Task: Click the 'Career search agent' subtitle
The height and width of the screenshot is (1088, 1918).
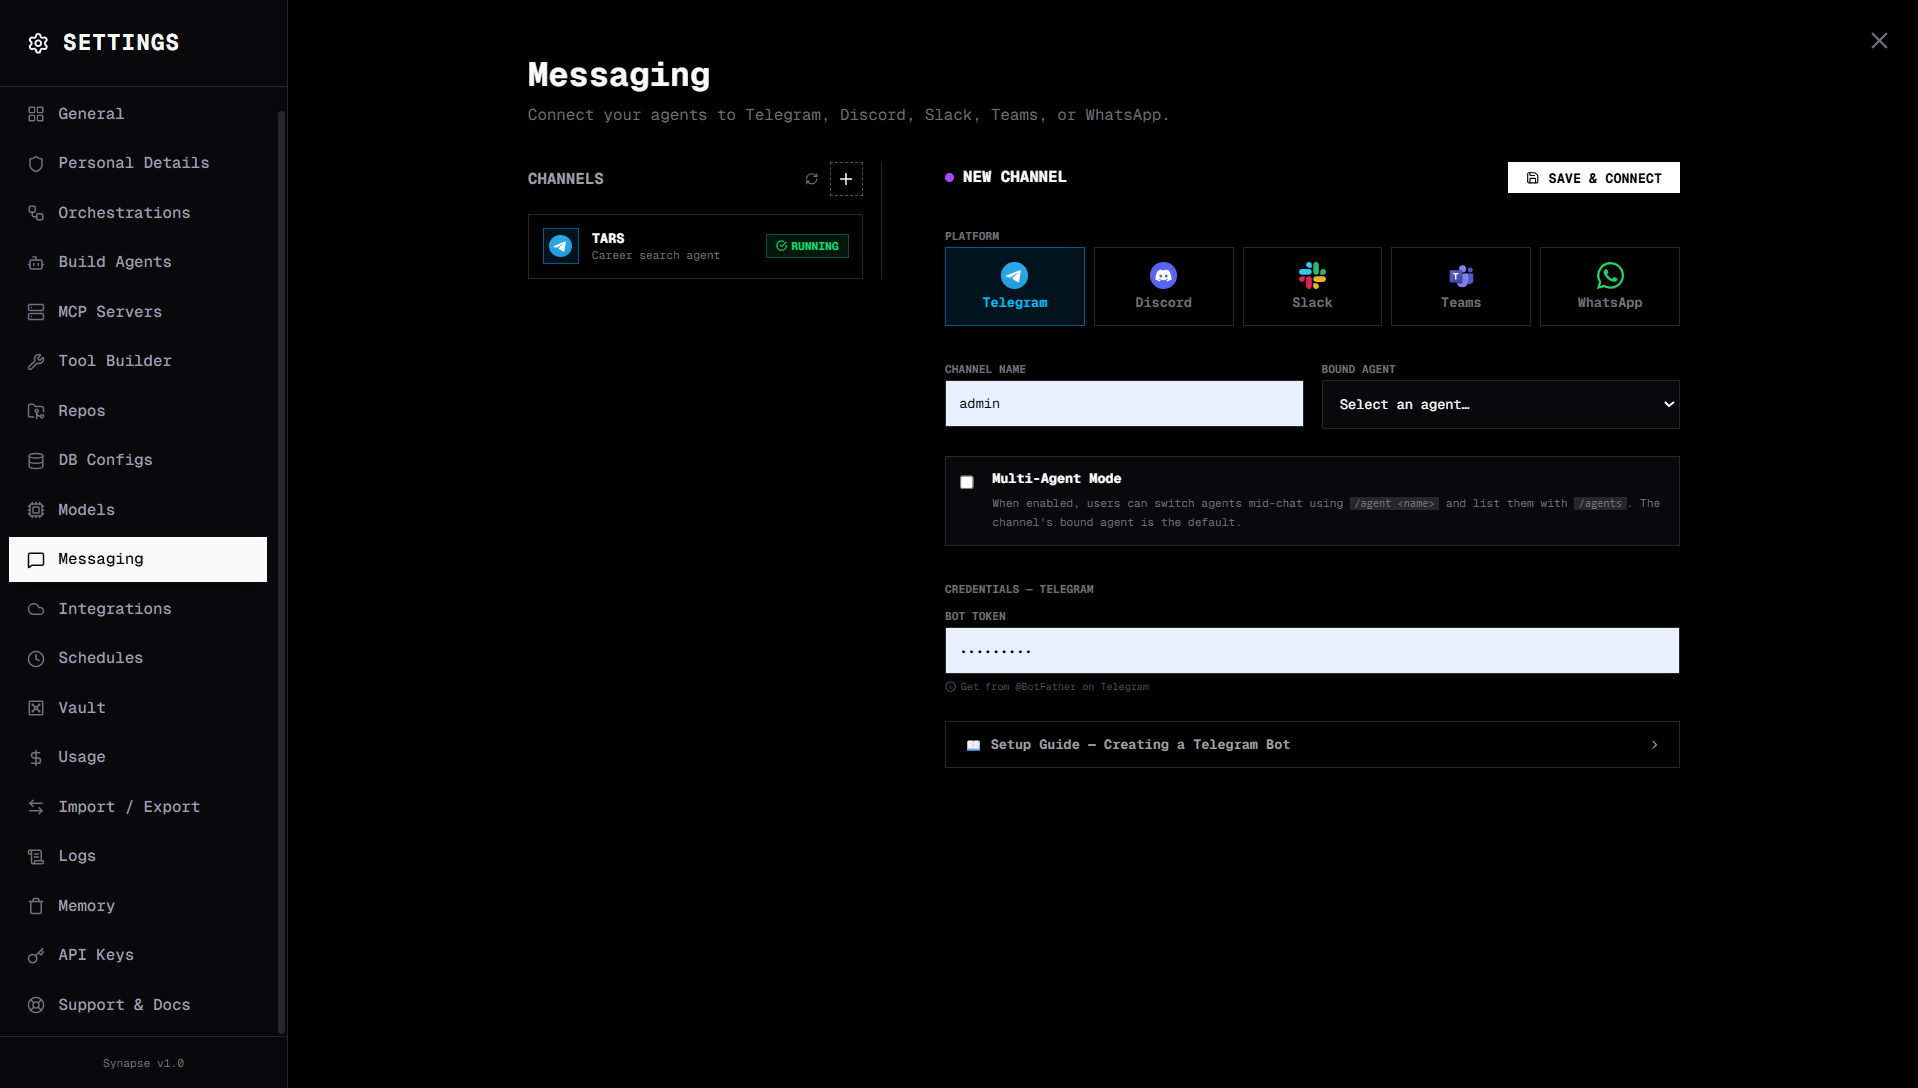Action: pos(655,256)
